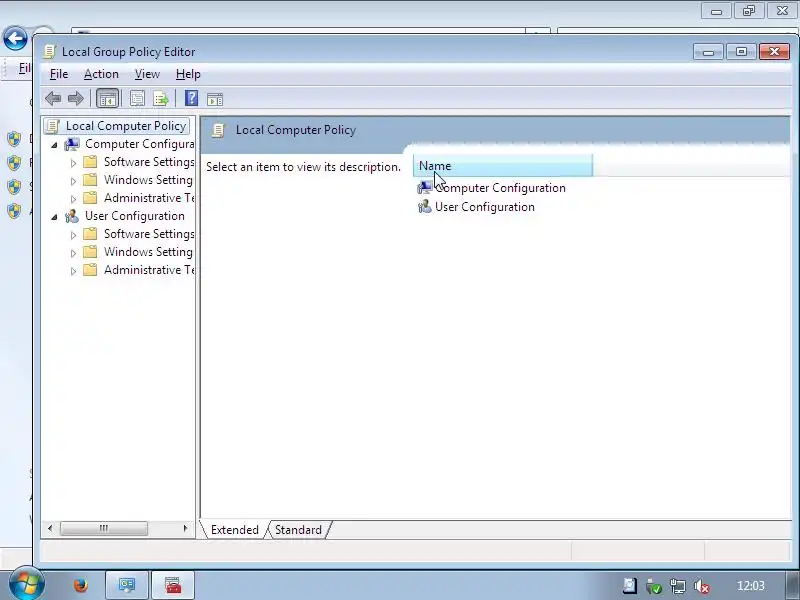Click the muted volume tray icon
Image resolution: width=800 pixels, height=600 pixels.
[x=703, y=586]
